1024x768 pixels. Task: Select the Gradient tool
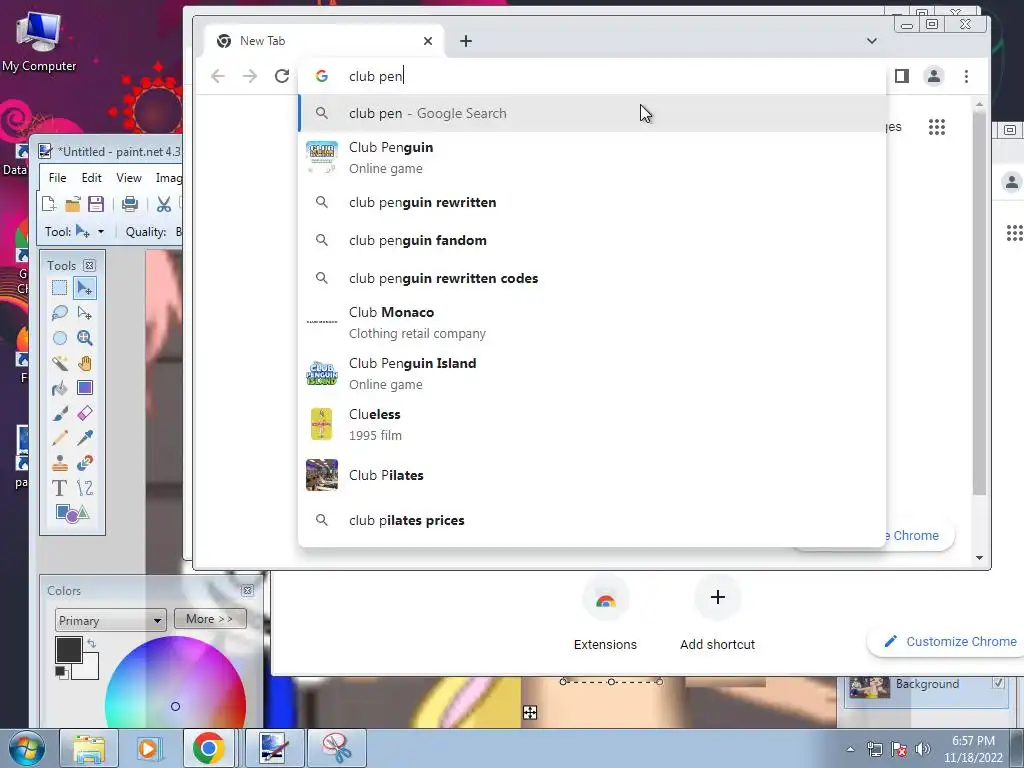(x=85, y=388)
